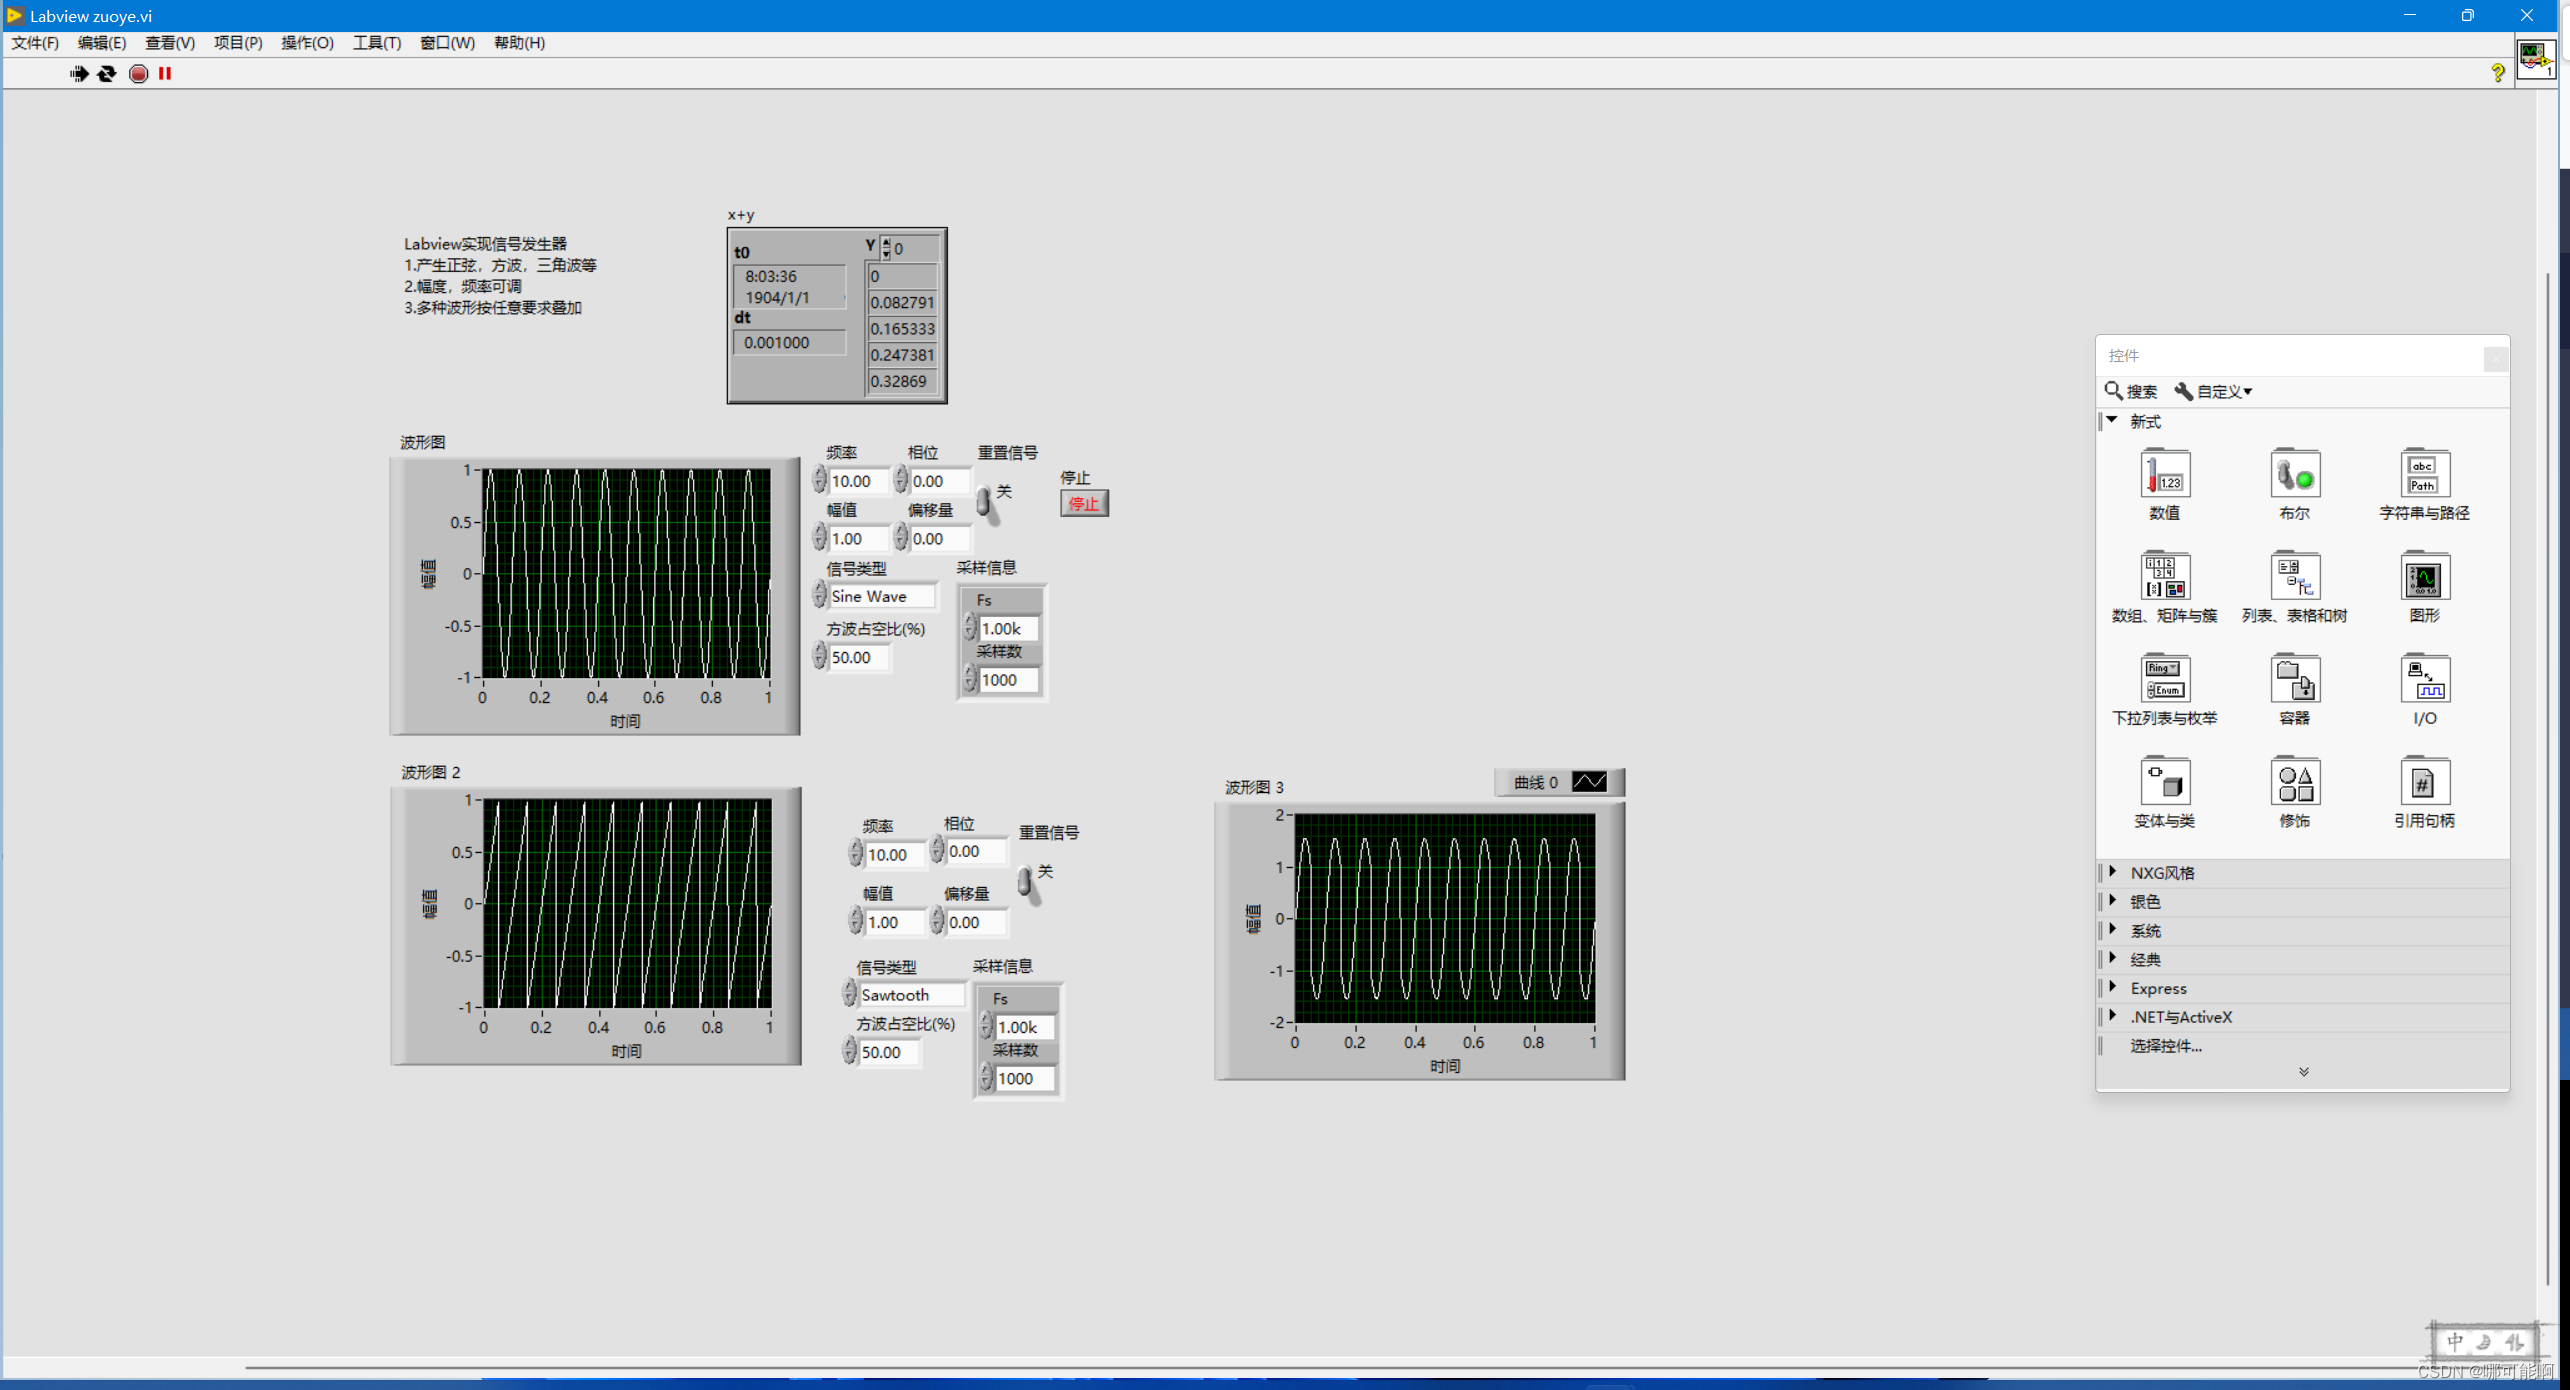The width and height of the screenshot is (2570, 1390).
Task: Click the upper 方波占空比 field 50.00
Action: point(858,657)
